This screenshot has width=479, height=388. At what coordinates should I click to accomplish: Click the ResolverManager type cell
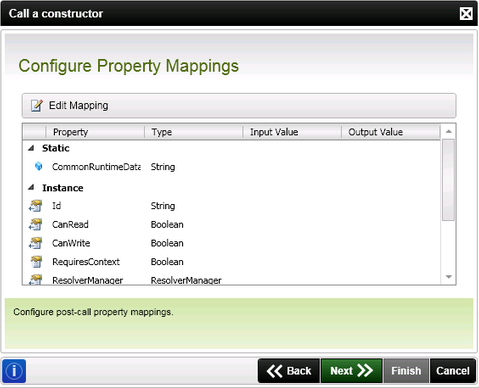(x=186, y=280)
